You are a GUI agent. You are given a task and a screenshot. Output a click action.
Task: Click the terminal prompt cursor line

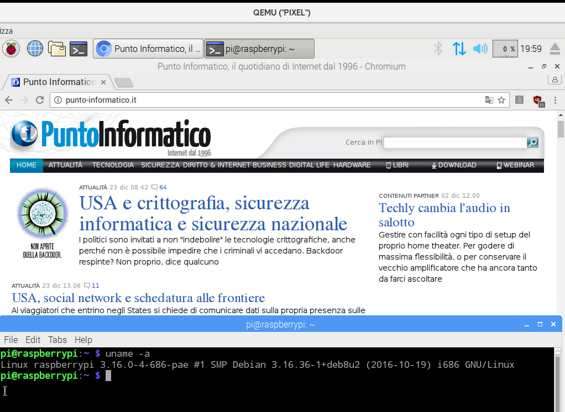coord(56,376)
